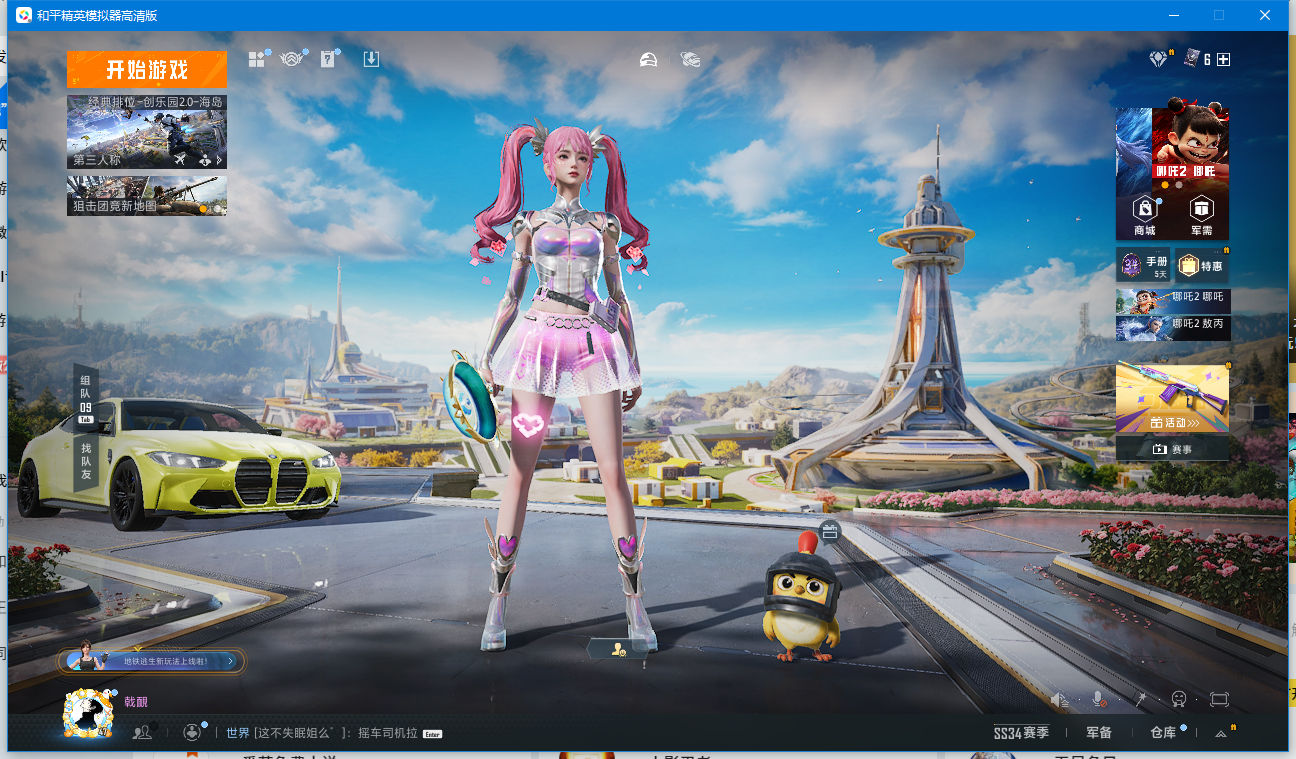Open the 经典排位 game mode selection card
The width and height of the screenshot is (1296, 759).
(147, 131)
